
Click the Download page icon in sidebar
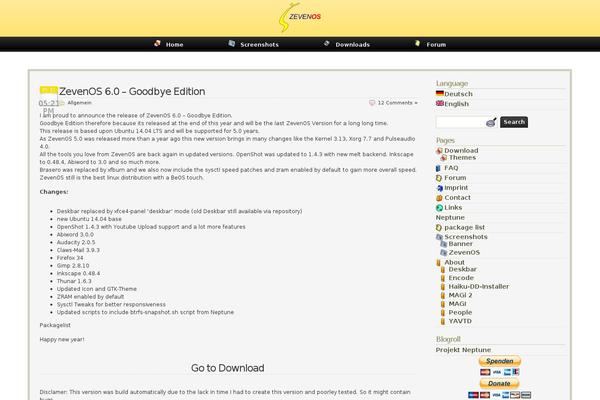439,151
